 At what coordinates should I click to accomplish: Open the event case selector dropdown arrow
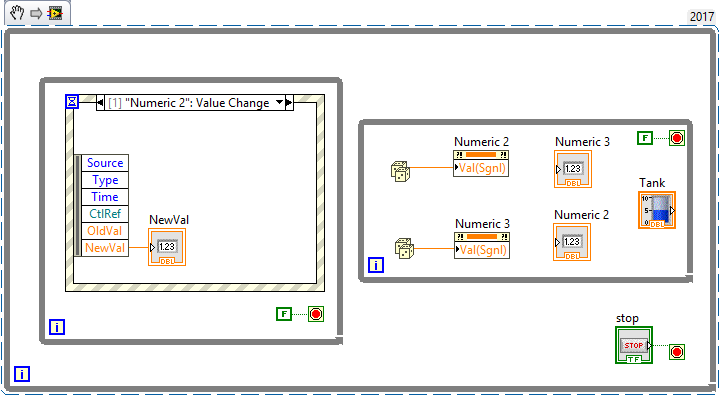pyautogui.click(x=279, y=102)
